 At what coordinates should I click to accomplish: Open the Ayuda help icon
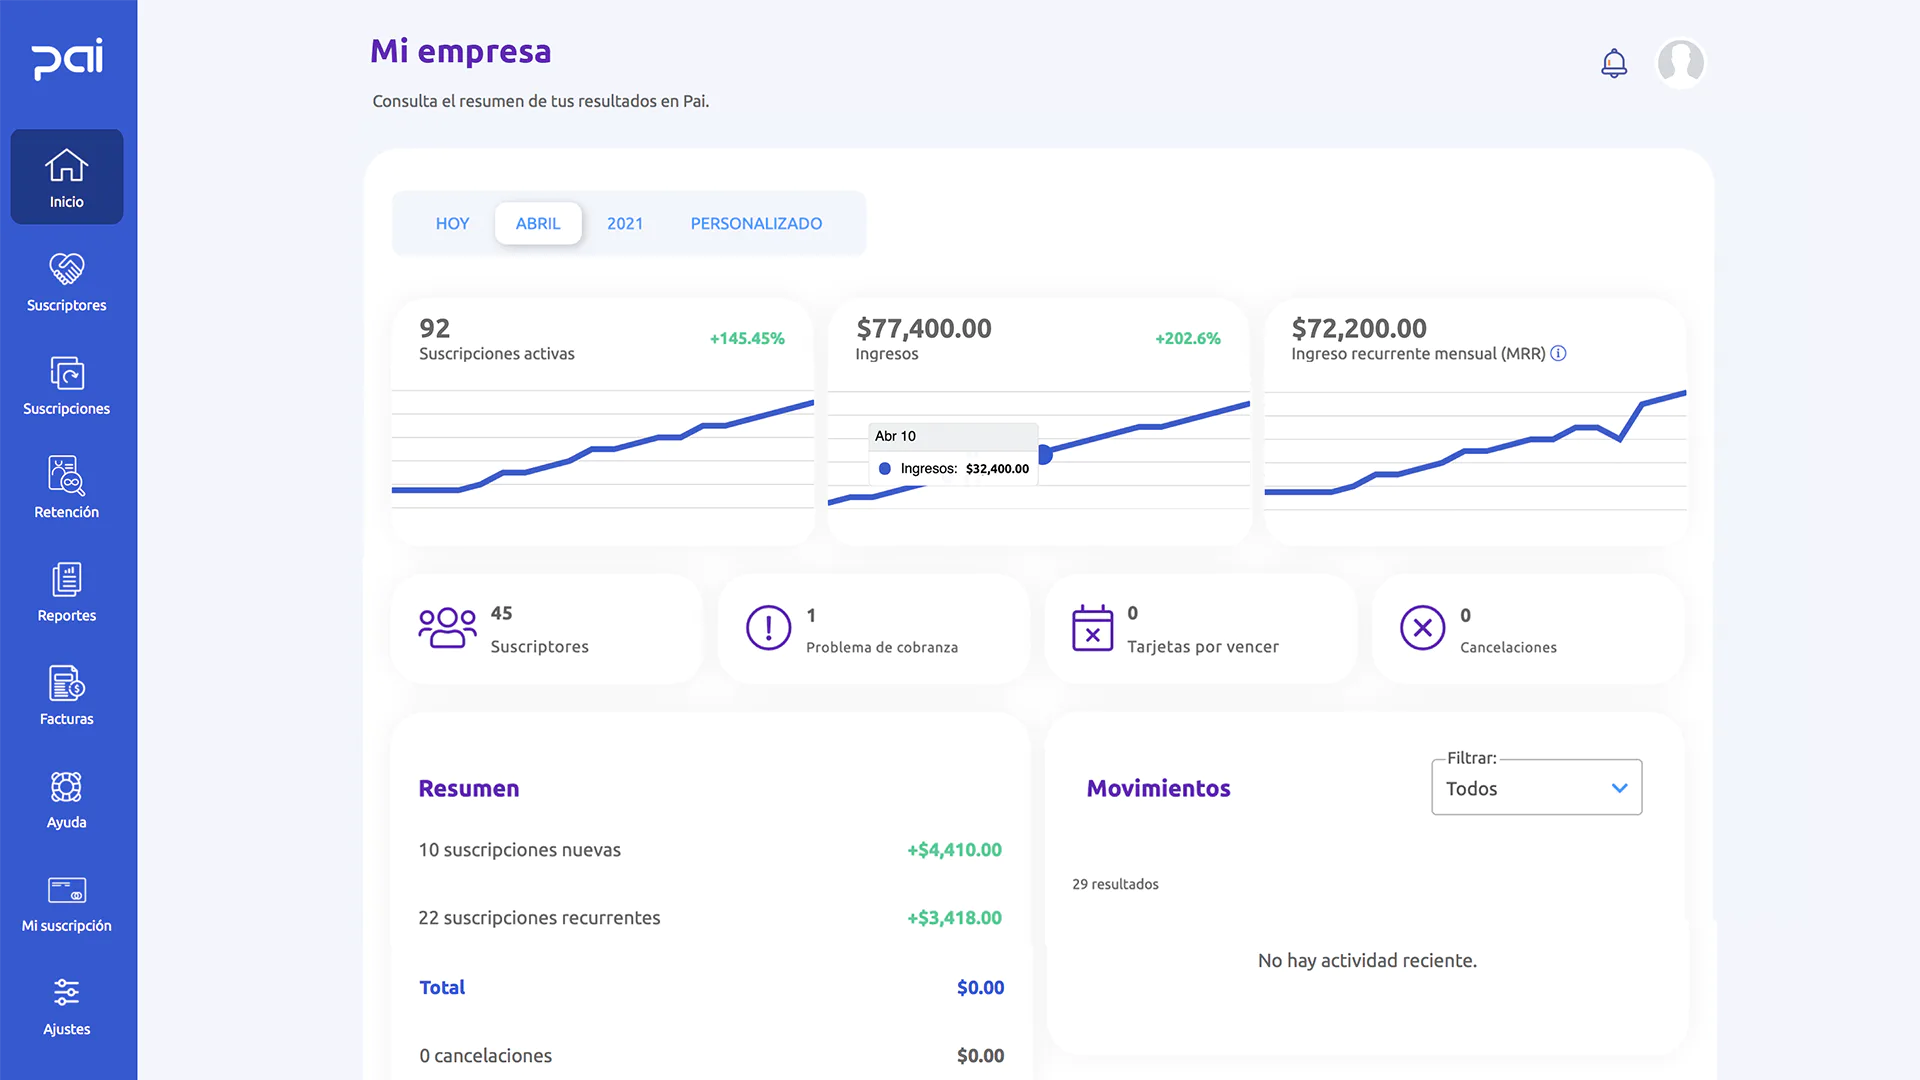click(x=66, y=787)
